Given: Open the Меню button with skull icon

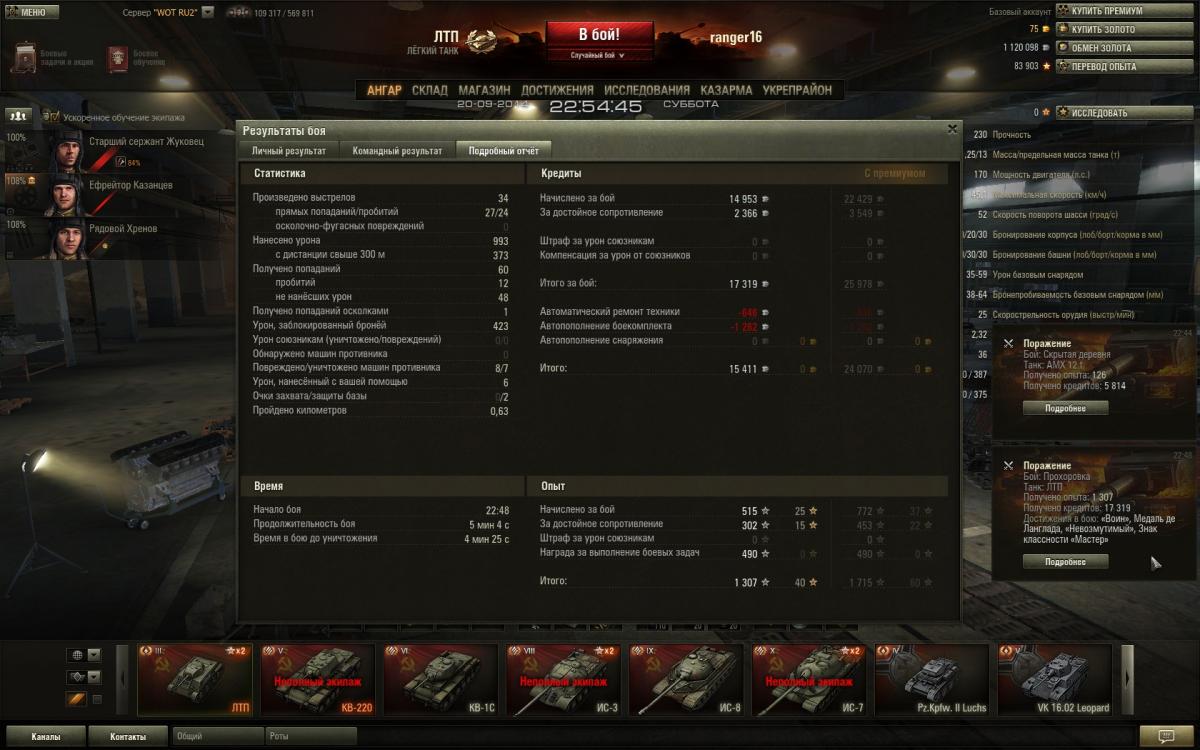Looking at the screenshot, I should click(x=31, y=12).
